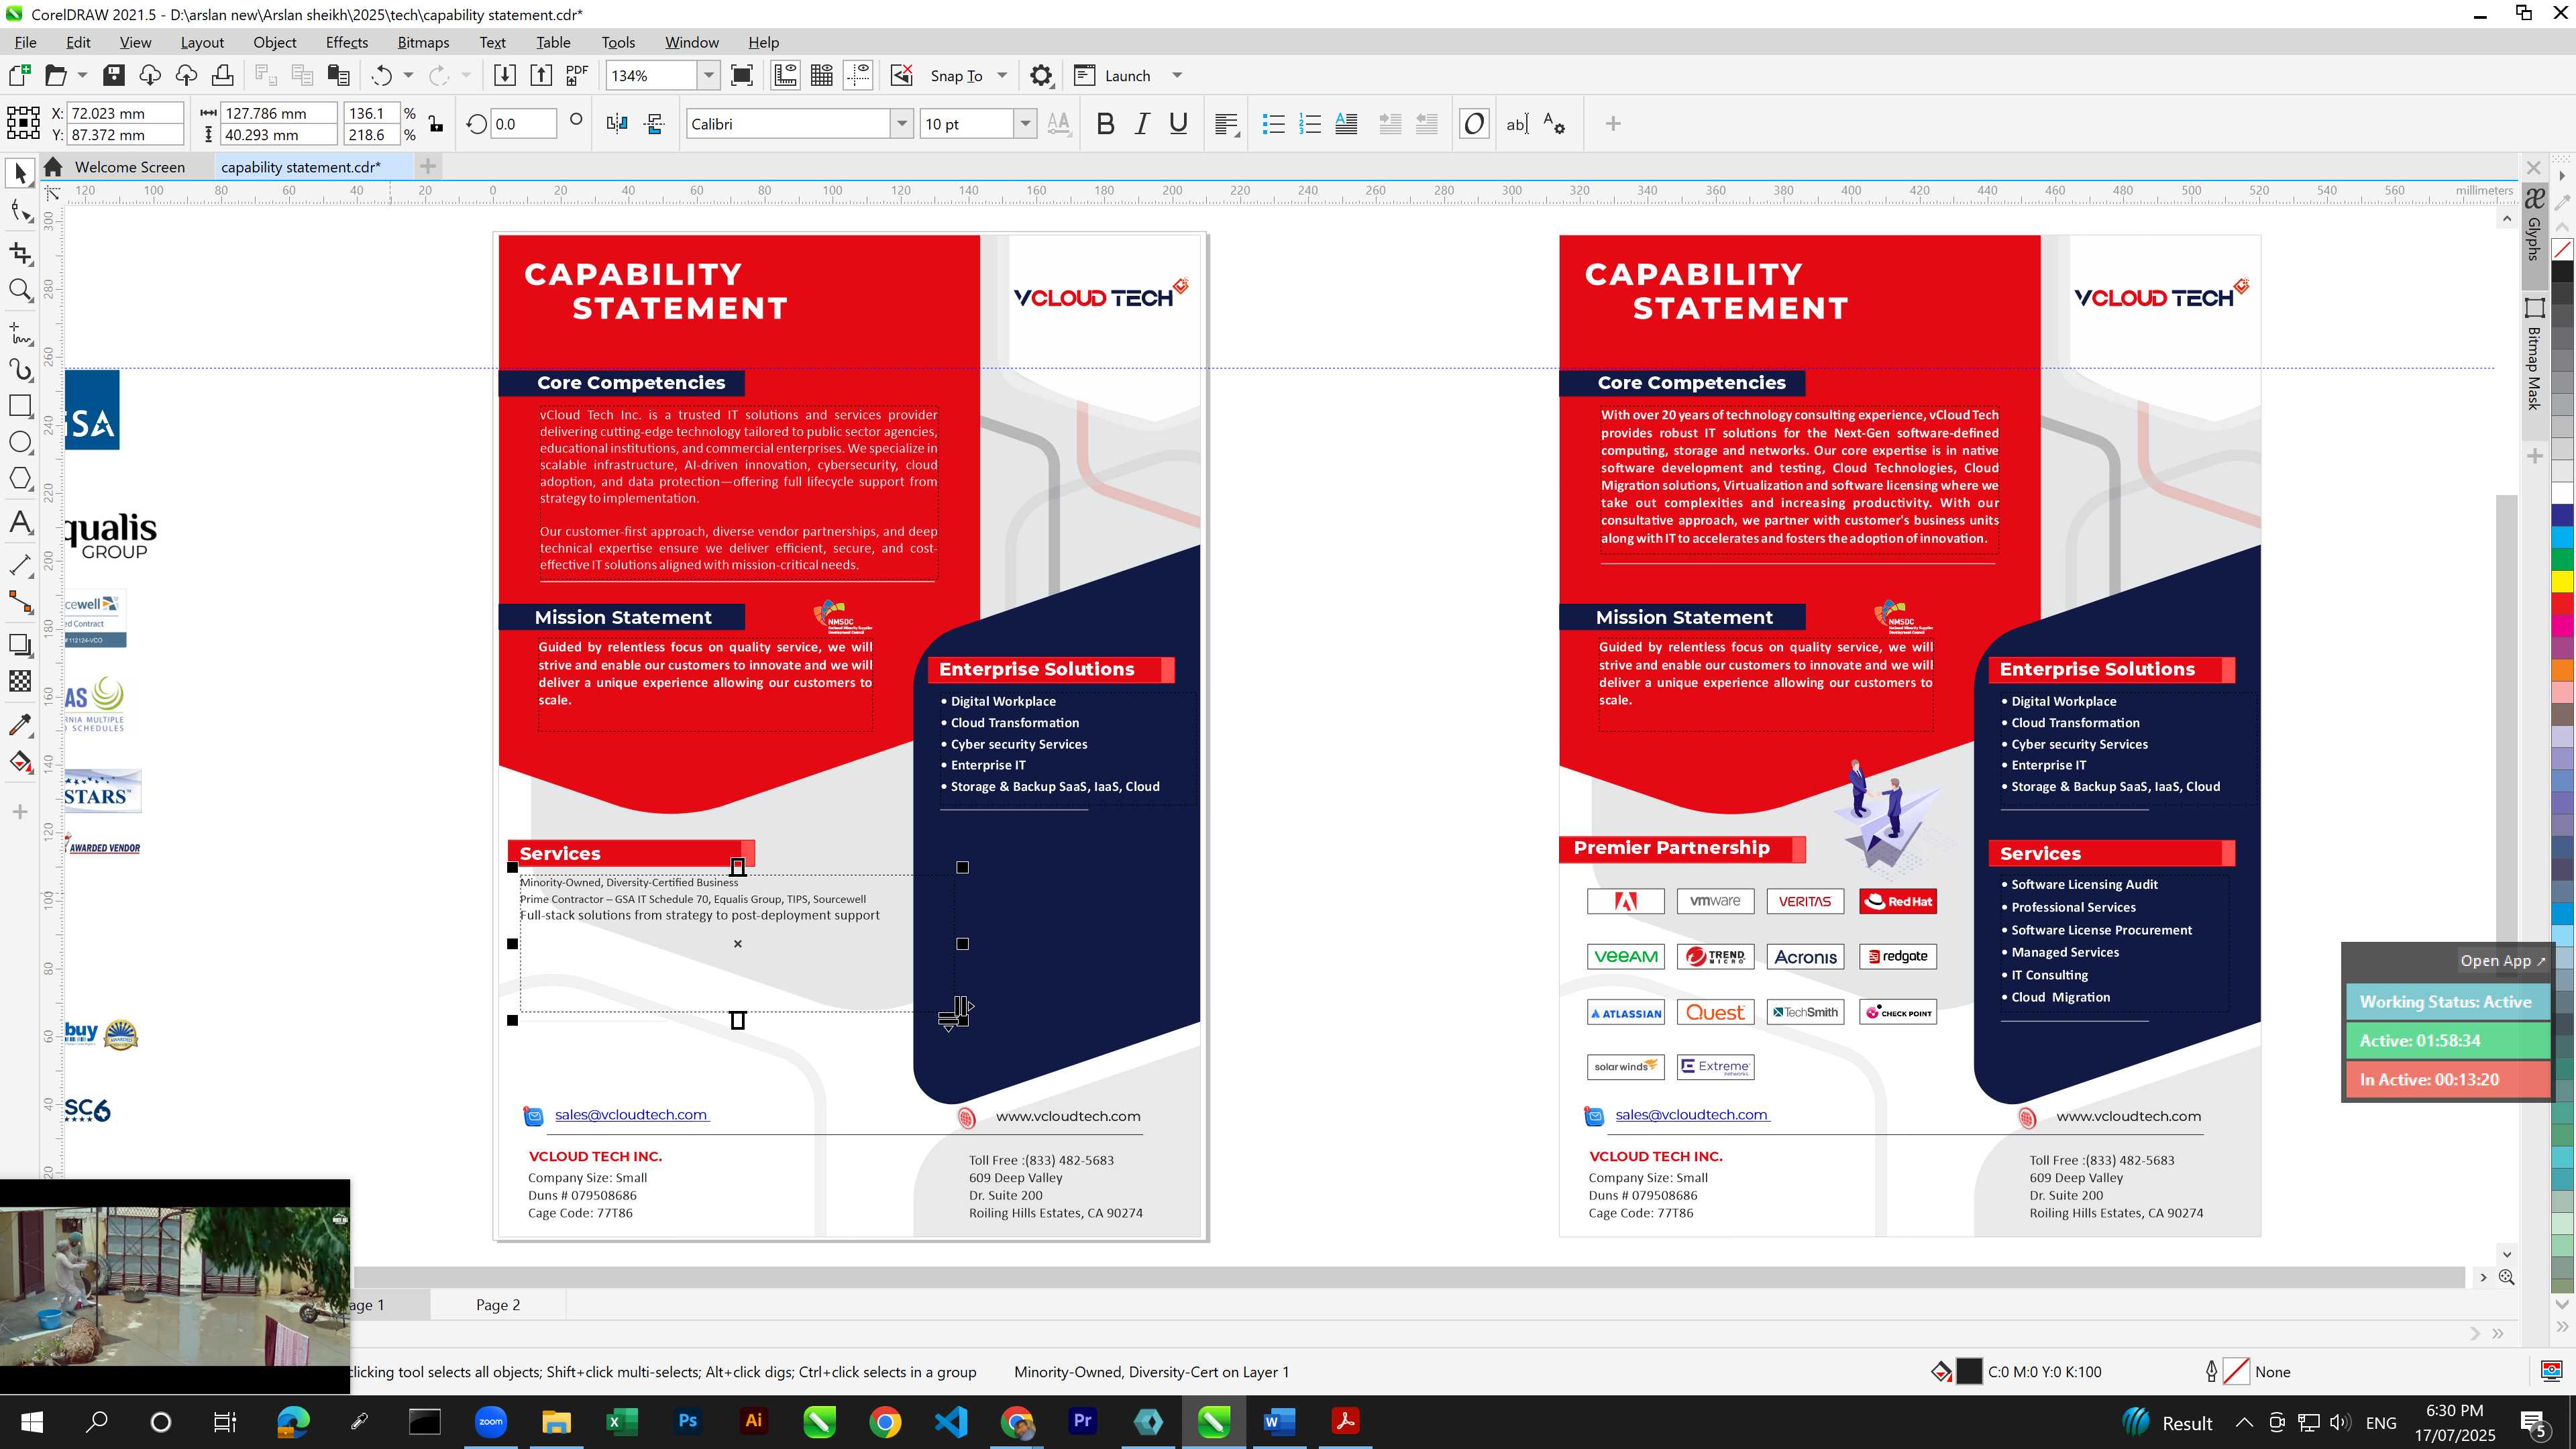Toggle Show grid button

click(x=822, y=75)
